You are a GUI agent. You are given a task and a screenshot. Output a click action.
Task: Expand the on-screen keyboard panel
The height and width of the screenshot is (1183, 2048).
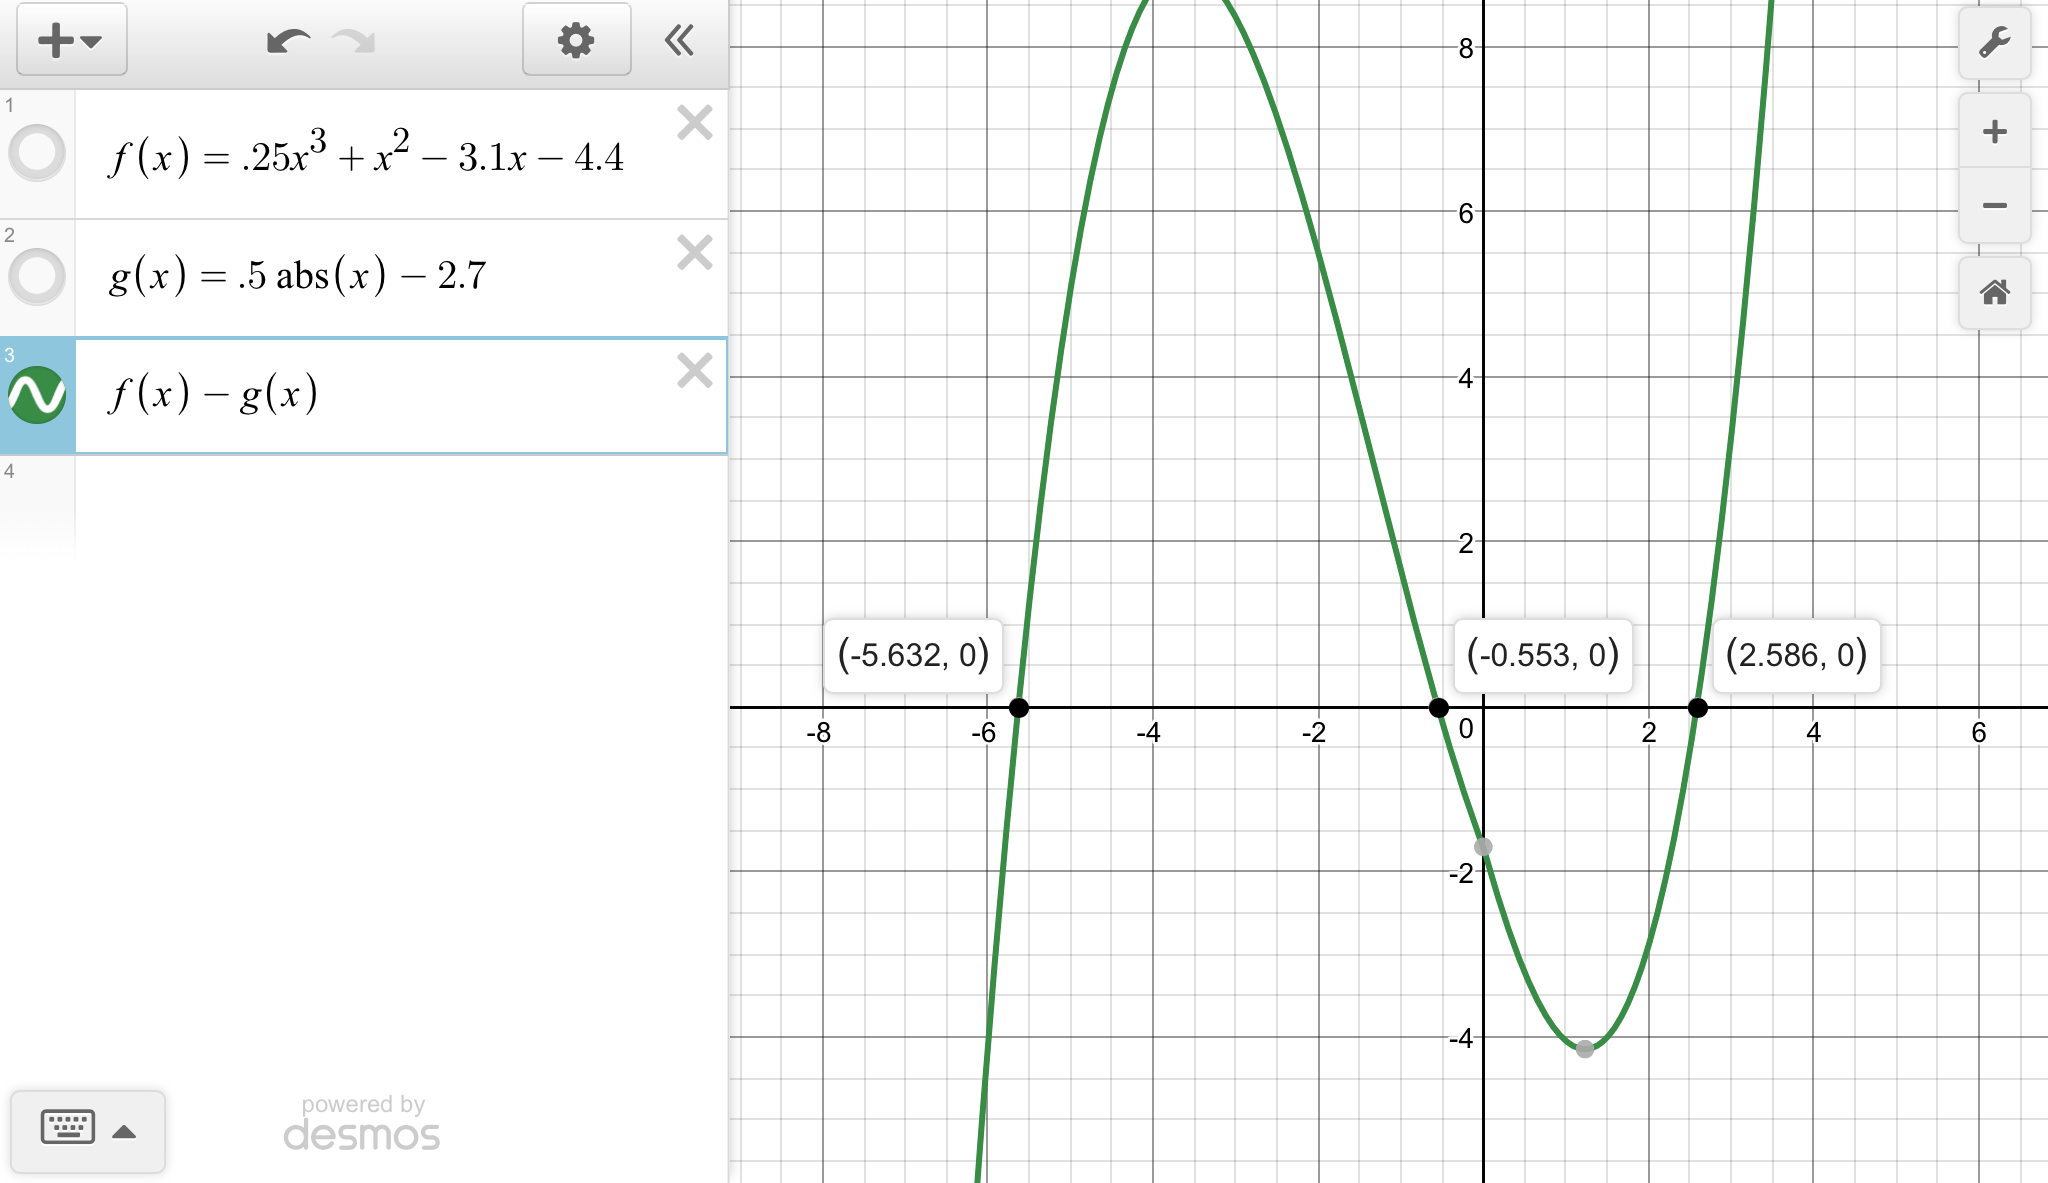coord(88,1131)
